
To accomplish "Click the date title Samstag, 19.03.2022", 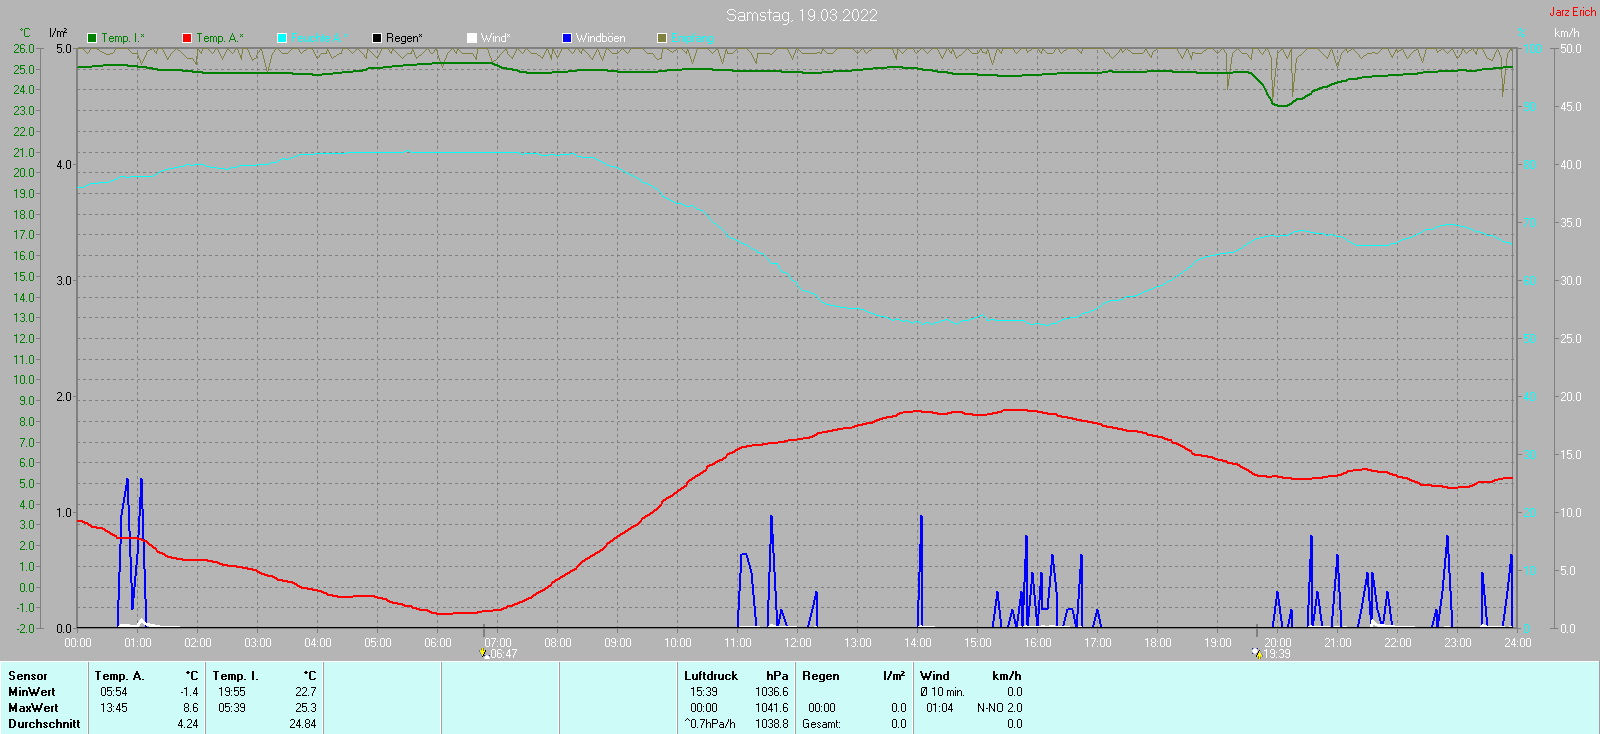I will [801, 15].
